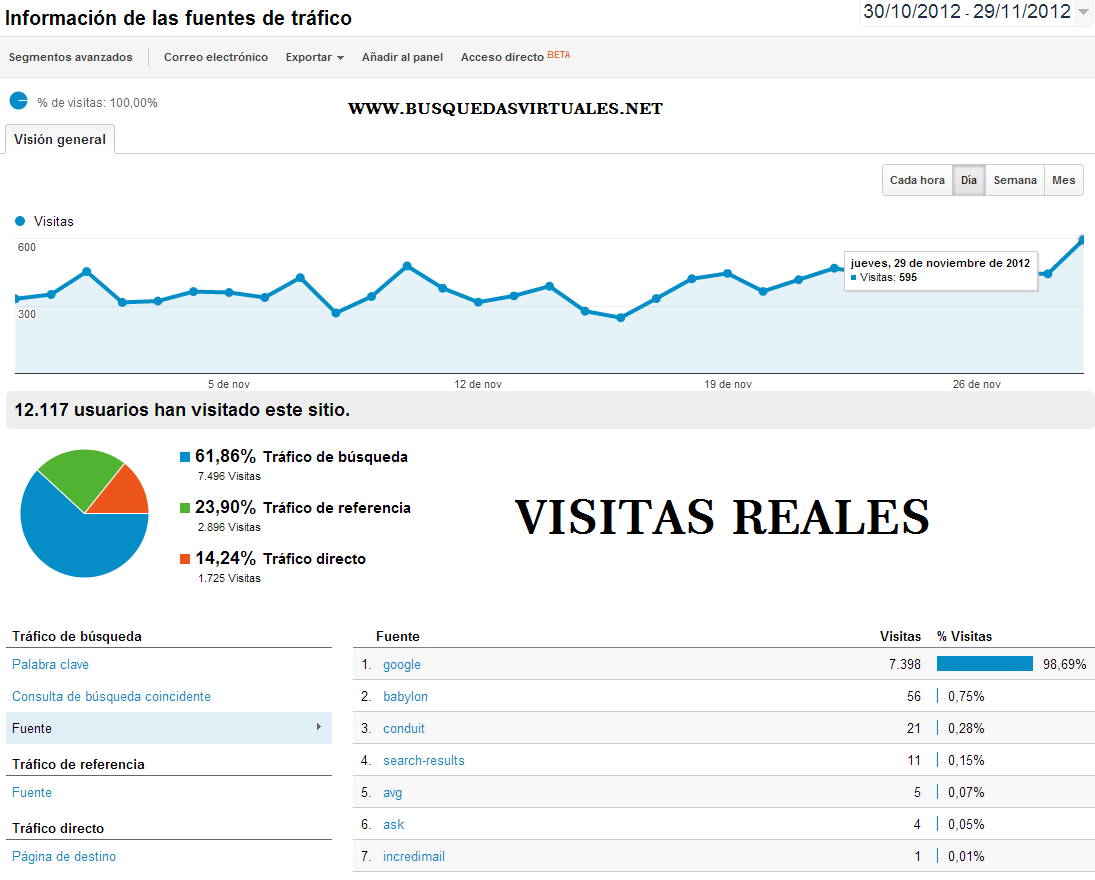1095x880 pixels.
Task: Open Acceso directo BETA
Action: (515, 57)
